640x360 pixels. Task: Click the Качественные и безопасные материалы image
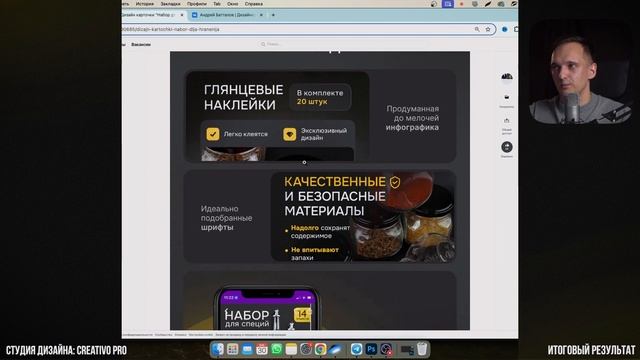pyautogui.click(x=363, y=217)
